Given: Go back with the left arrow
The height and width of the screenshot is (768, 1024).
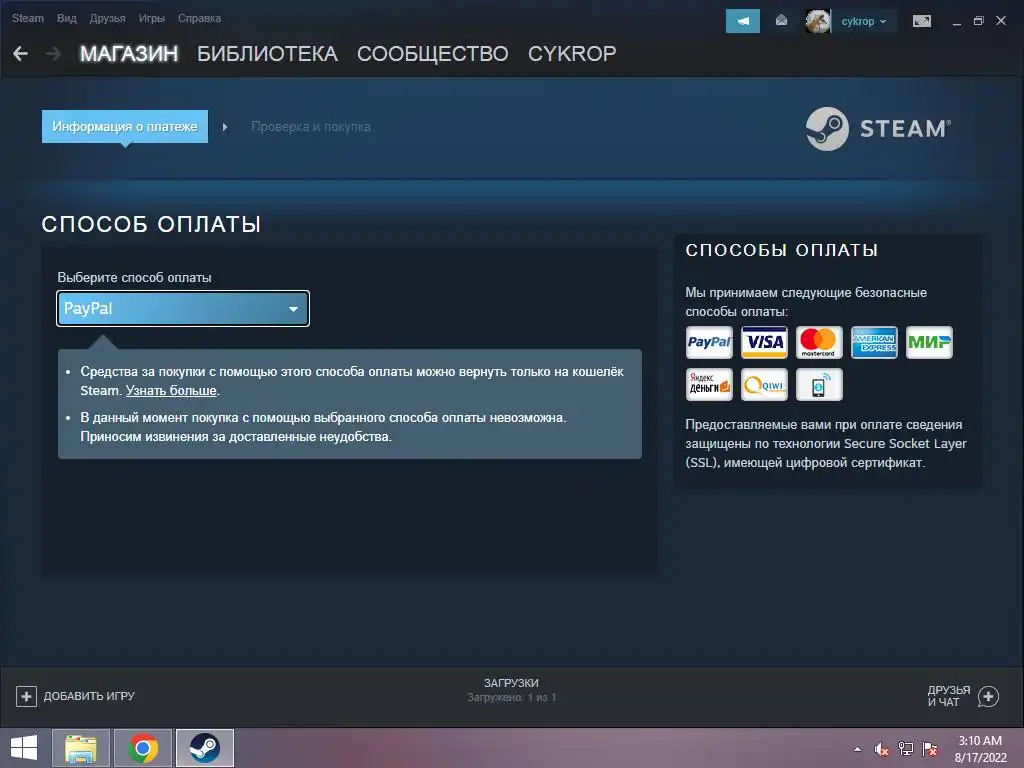Looking at the screenshot, I should [x=21, y=54].
